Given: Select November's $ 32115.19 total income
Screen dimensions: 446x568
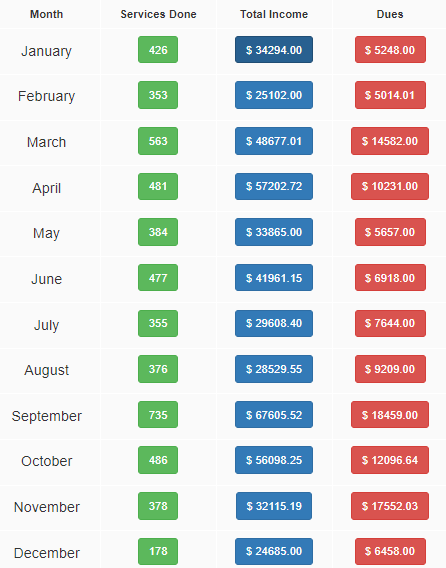Looking at the screenshot, I should (x=274, y=506).
